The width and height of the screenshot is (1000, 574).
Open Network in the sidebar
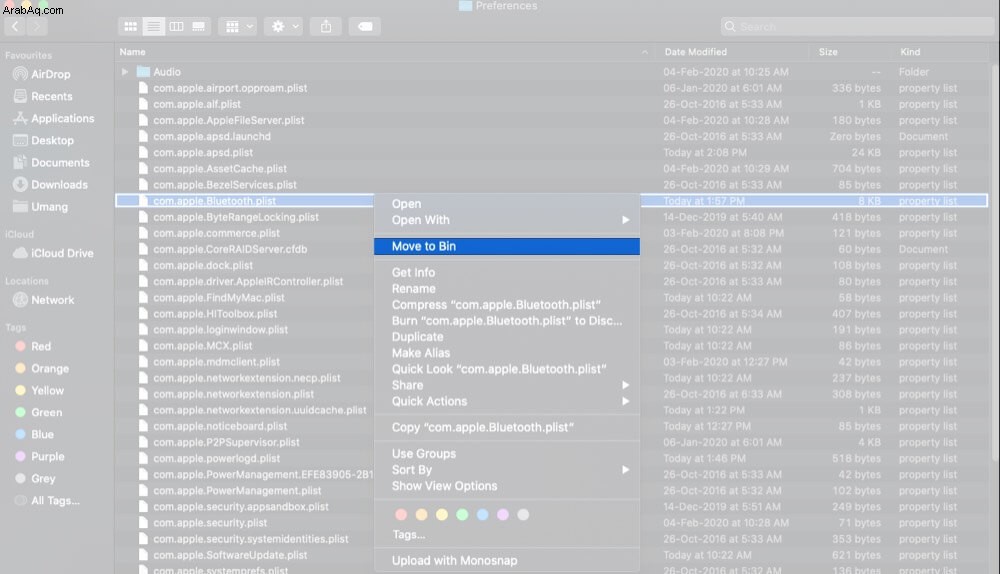coord(43,300)
